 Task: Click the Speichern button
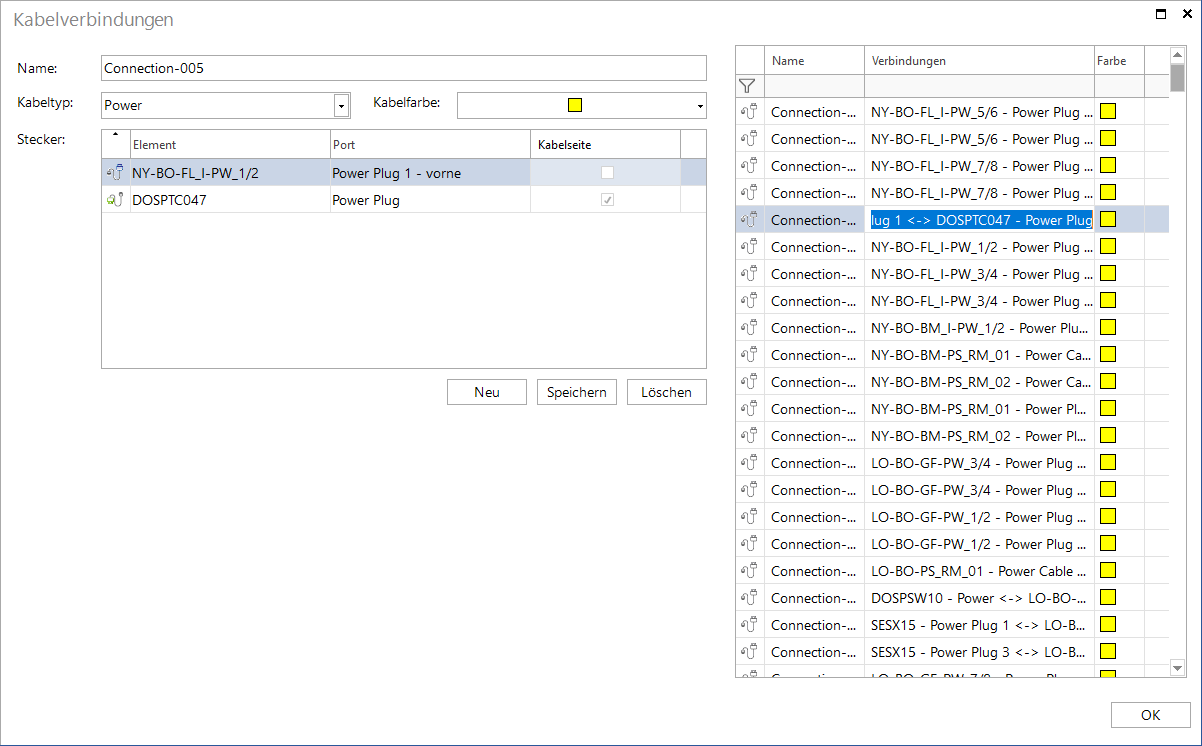(577, 392)
